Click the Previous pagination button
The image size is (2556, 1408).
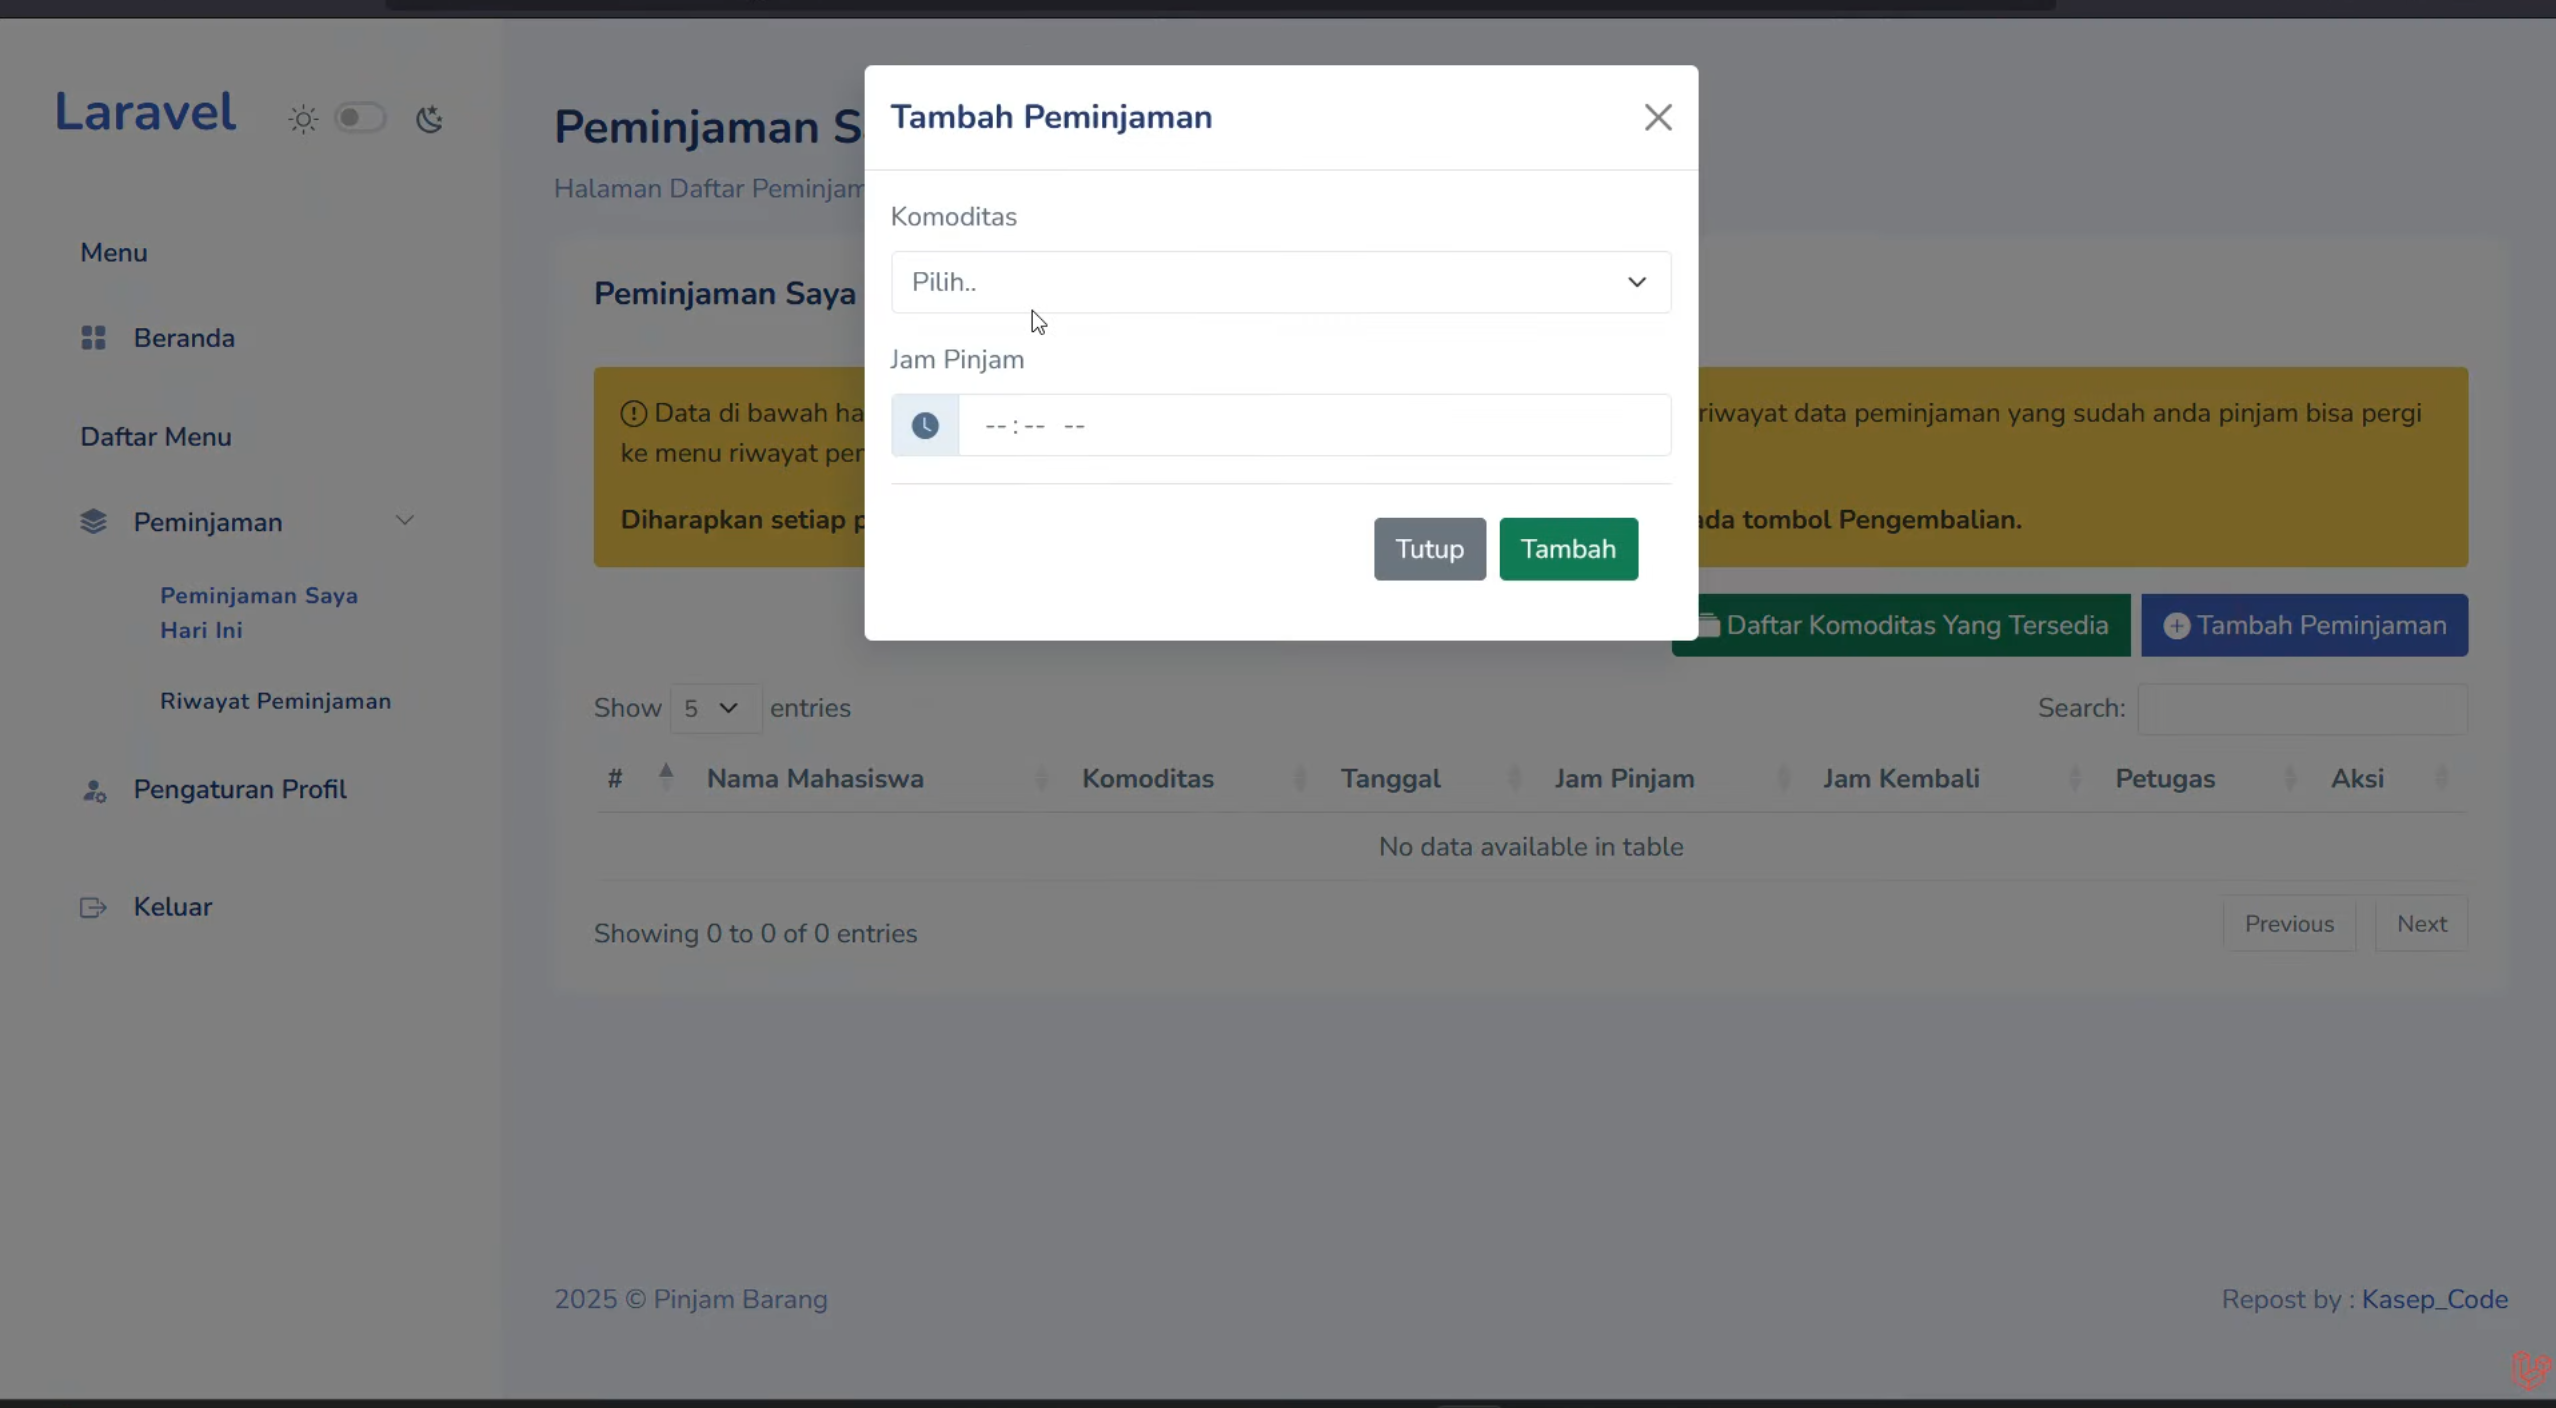point(2289,923)
